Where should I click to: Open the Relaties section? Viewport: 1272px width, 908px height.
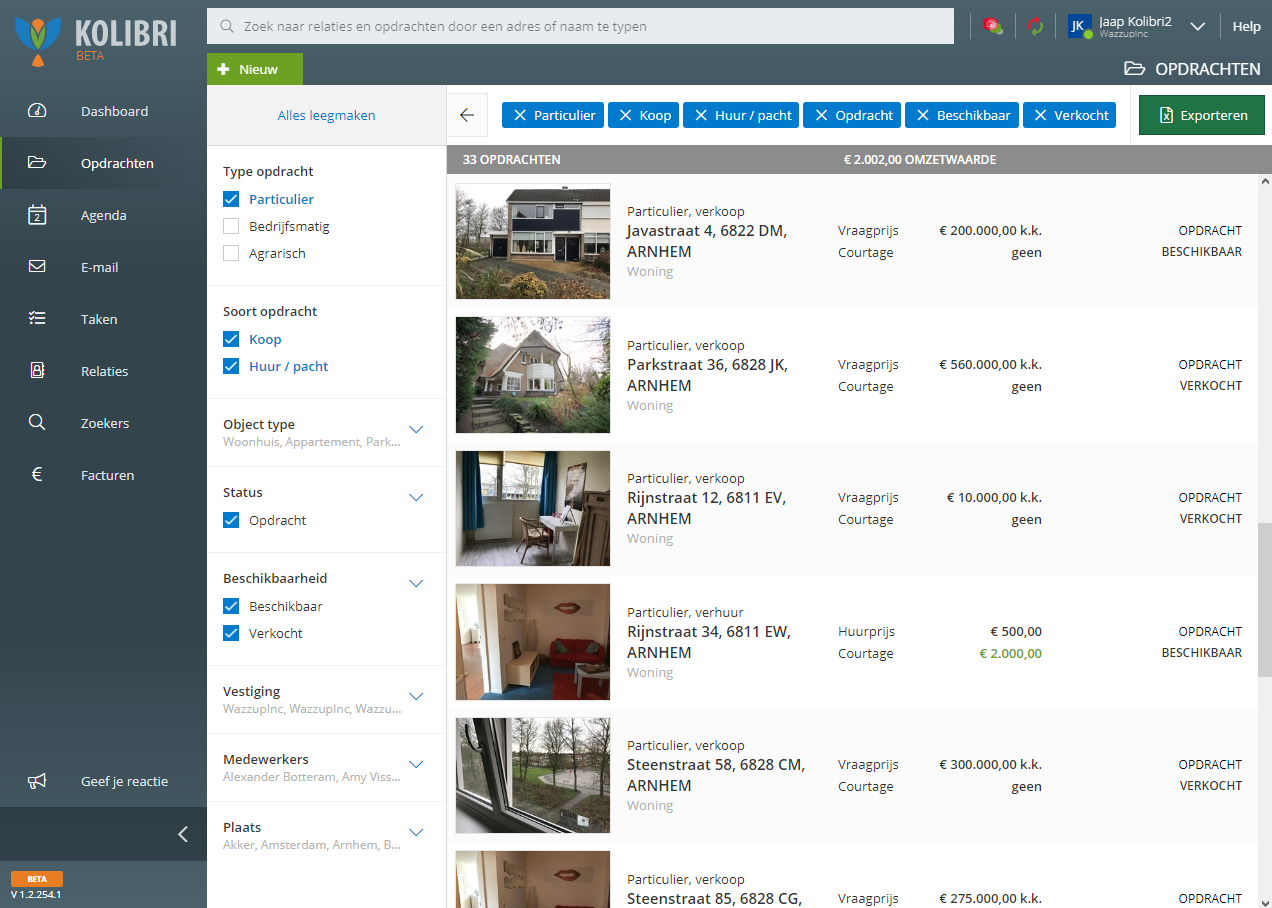103,371
